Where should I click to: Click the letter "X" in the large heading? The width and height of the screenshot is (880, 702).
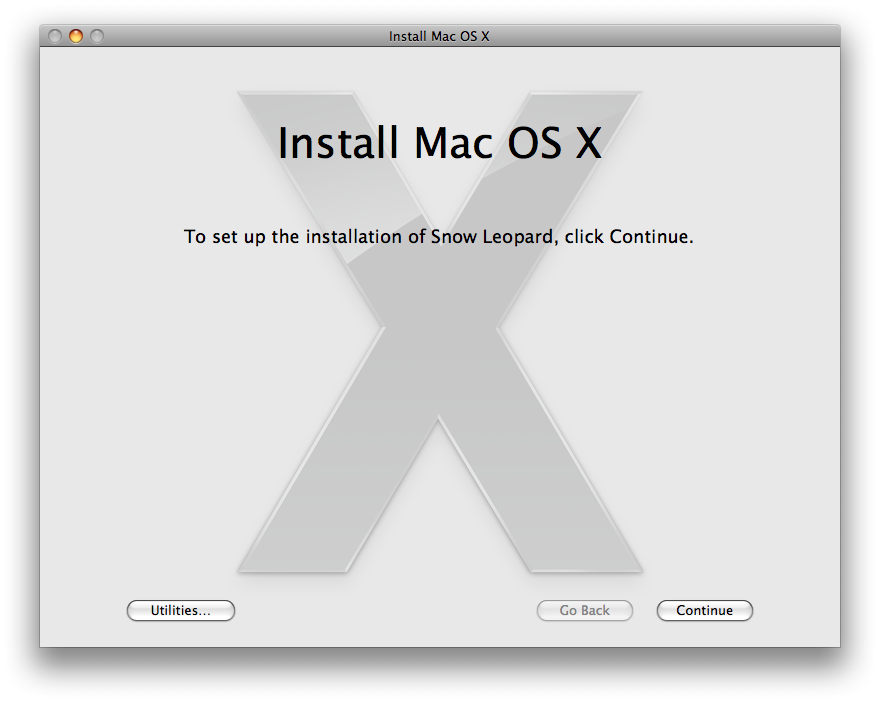click(589, 143)
